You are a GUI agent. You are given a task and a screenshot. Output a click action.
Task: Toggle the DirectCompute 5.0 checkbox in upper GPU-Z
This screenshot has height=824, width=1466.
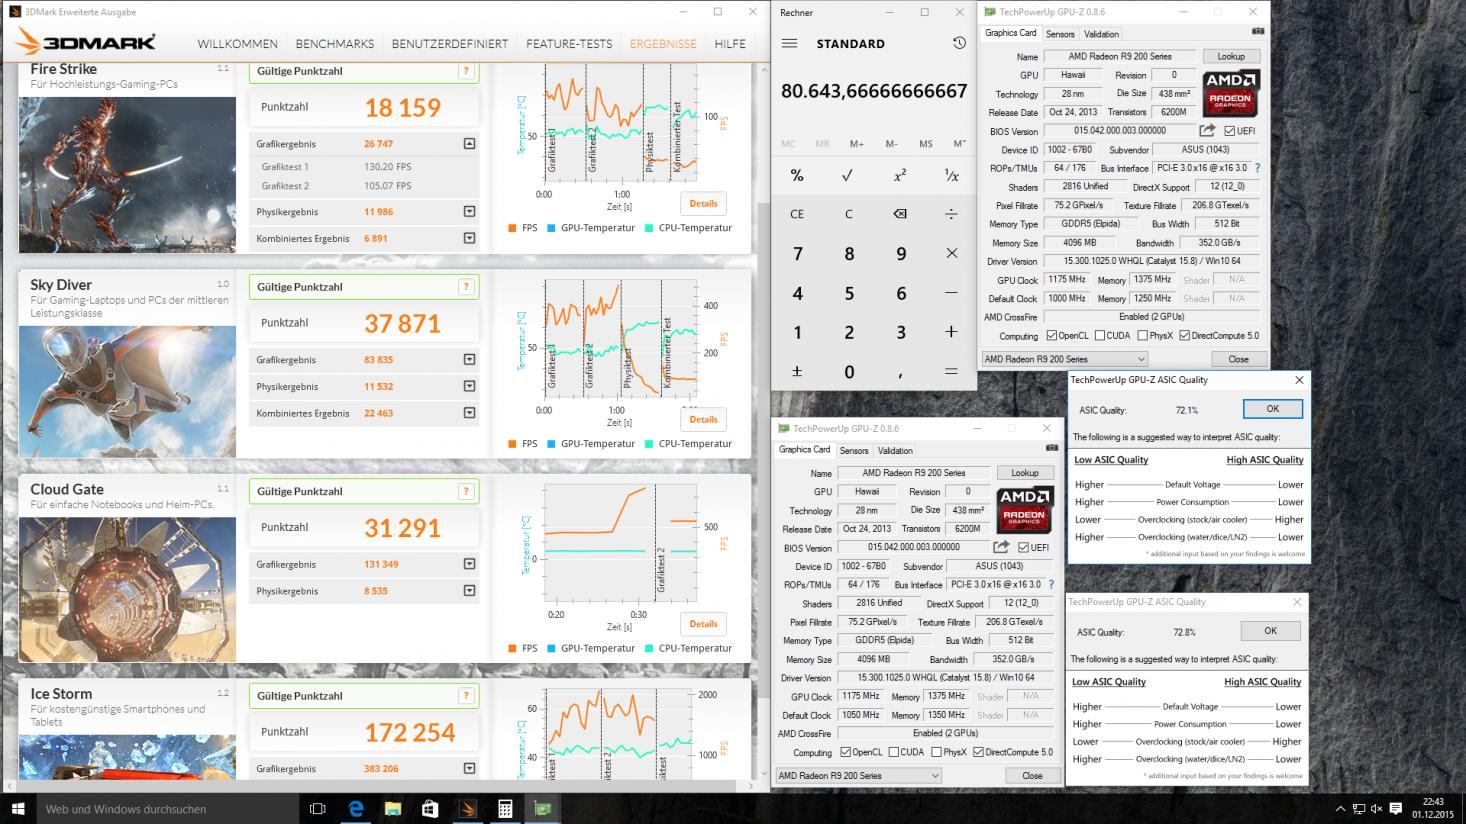point(1184,336)
